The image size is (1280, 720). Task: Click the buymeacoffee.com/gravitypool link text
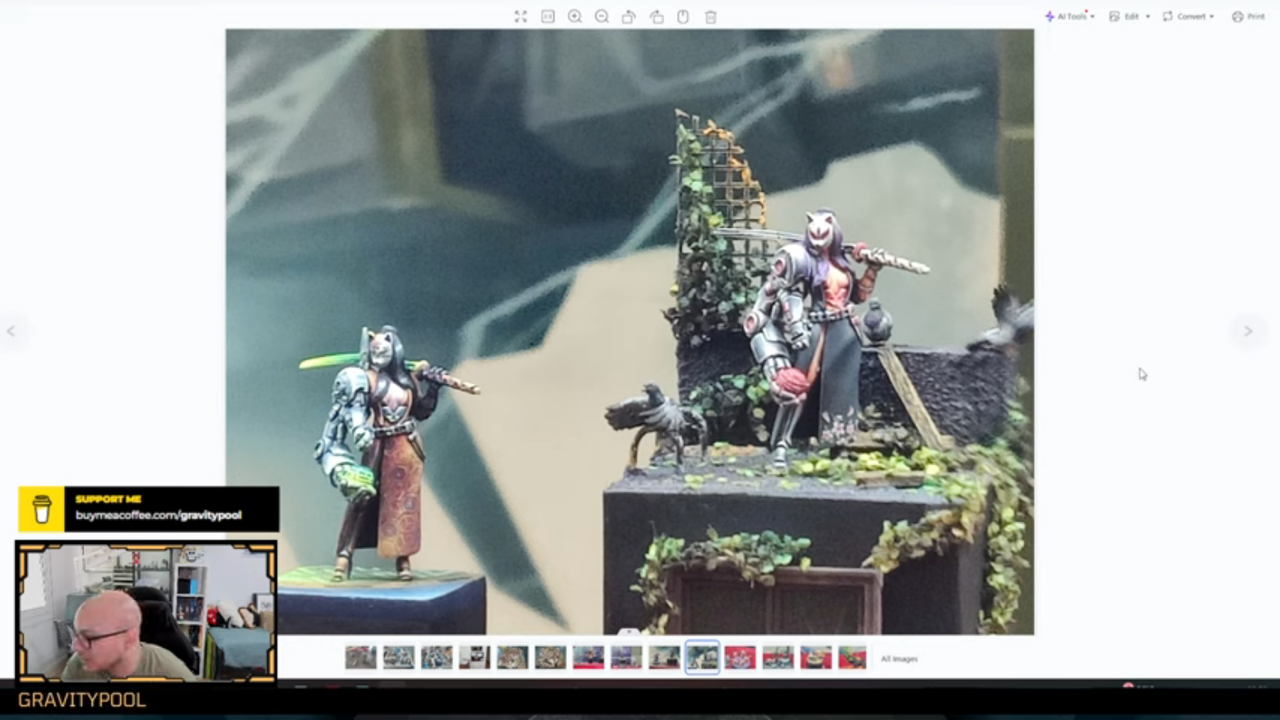click(x=158, y=516)
